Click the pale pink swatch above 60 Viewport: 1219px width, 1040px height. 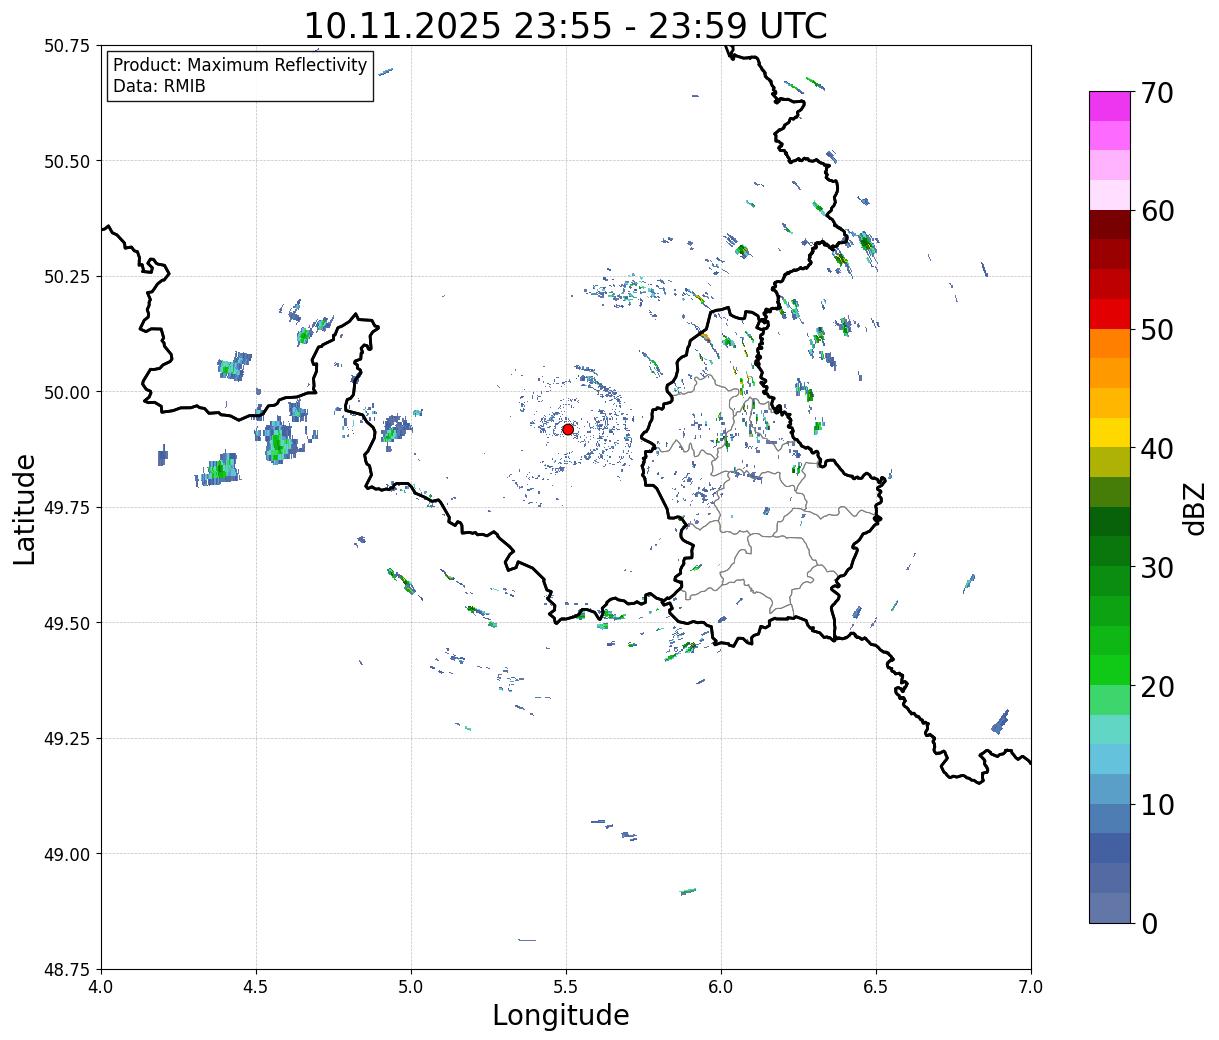[x=1109, y=195]
